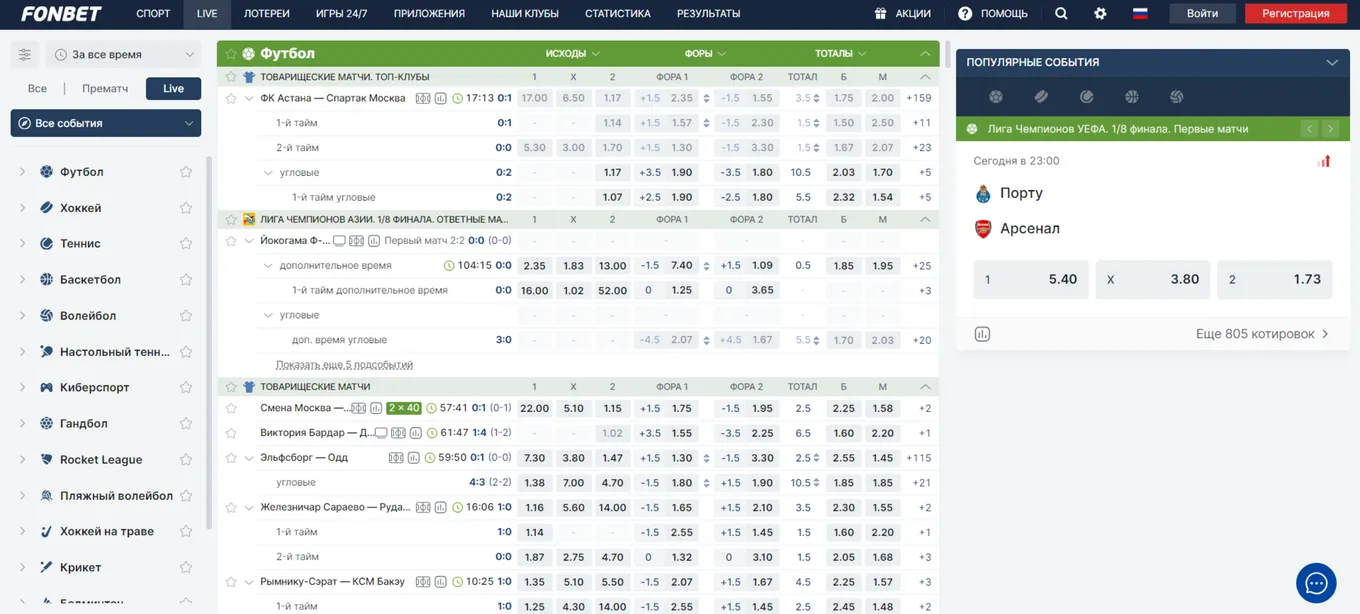The width and height of the screenshot is (1360, 614).
Task: Open the filter sliders icon beside the time selector
Action: (x=25, y=55)
